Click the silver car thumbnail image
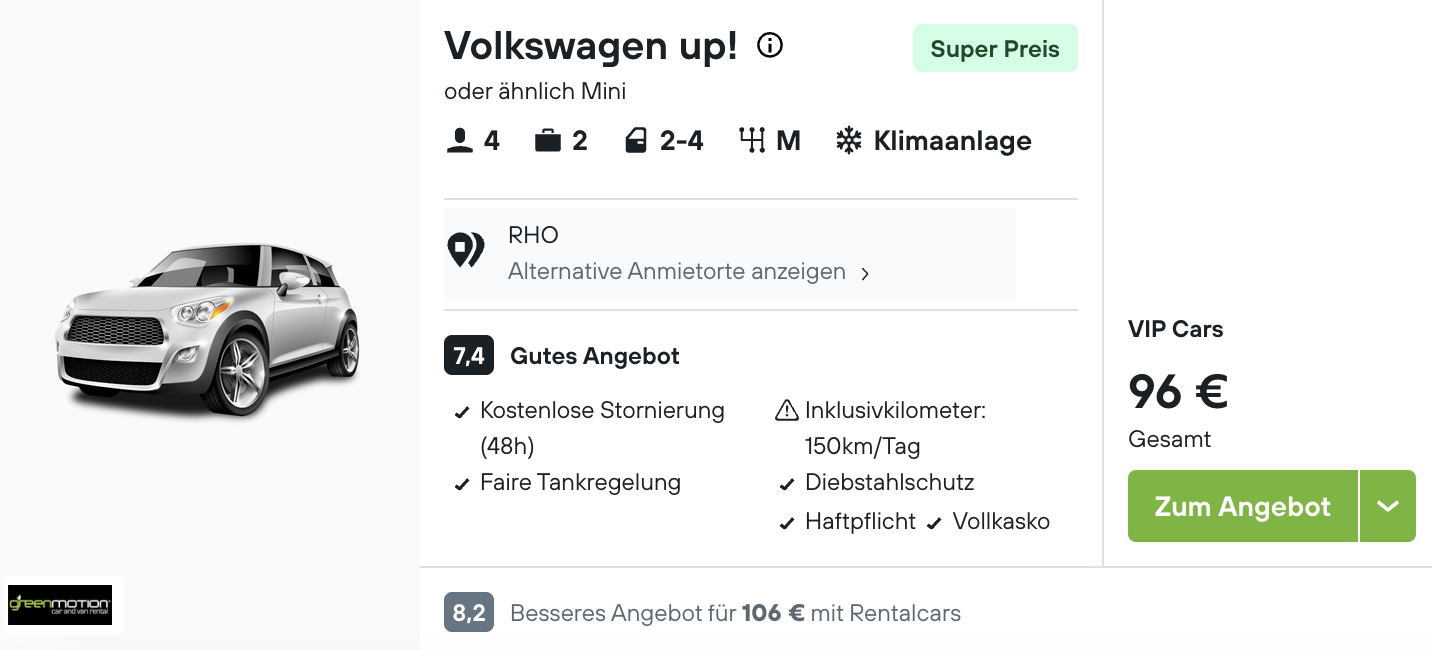Viewport: 1432px width, 650px height. coord(208,327)
